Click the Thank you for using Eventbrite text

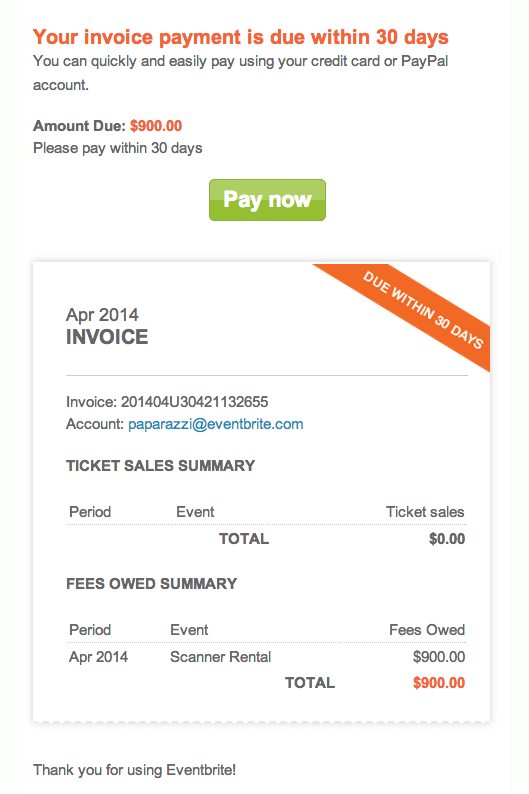[x=135, y=770]
